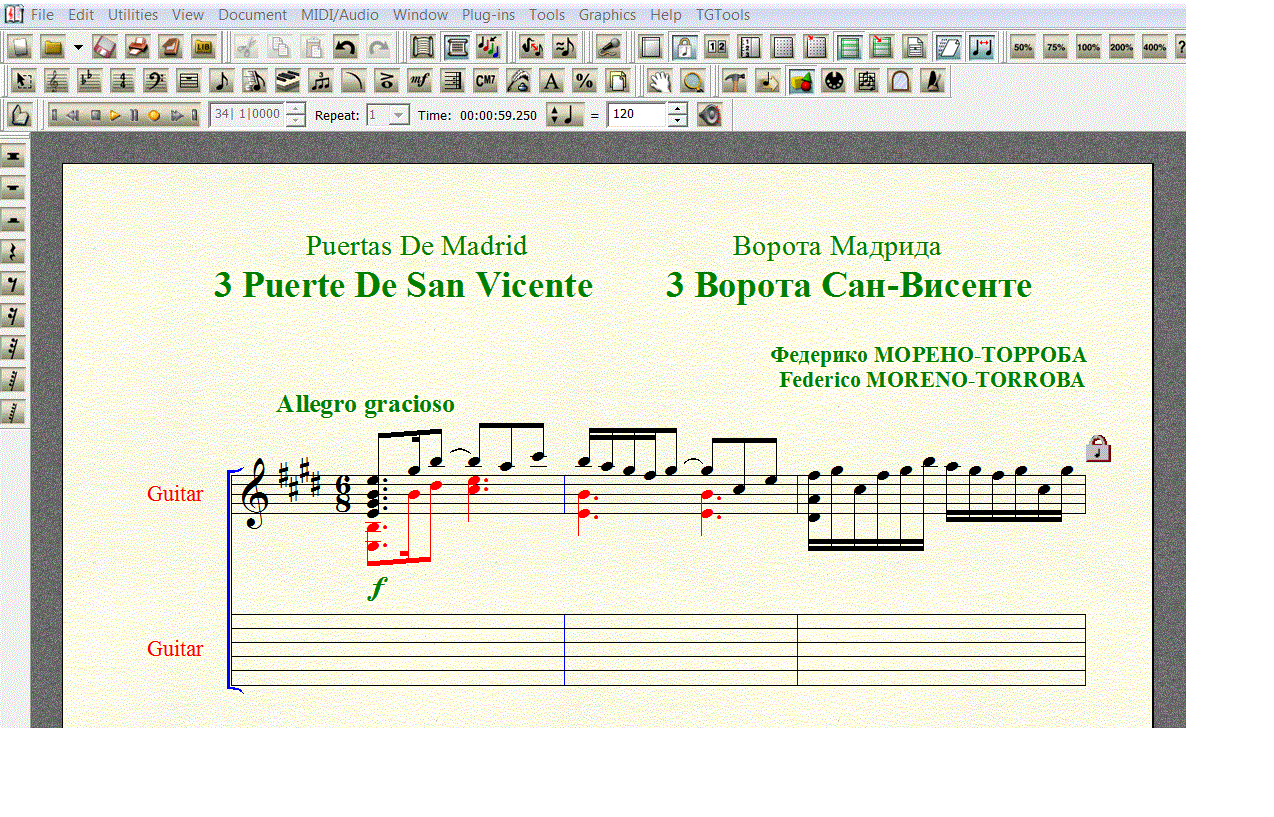Select the Simple Entry eighth-note tool
The width and height of the screenshot is (1274, 817).
pyautogui.click(x=221, y=80)
